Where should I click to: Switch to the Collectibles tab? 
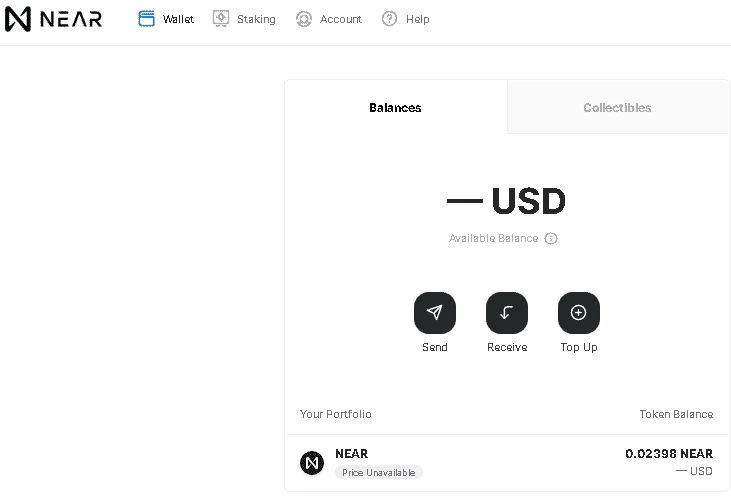coord(617,107)
